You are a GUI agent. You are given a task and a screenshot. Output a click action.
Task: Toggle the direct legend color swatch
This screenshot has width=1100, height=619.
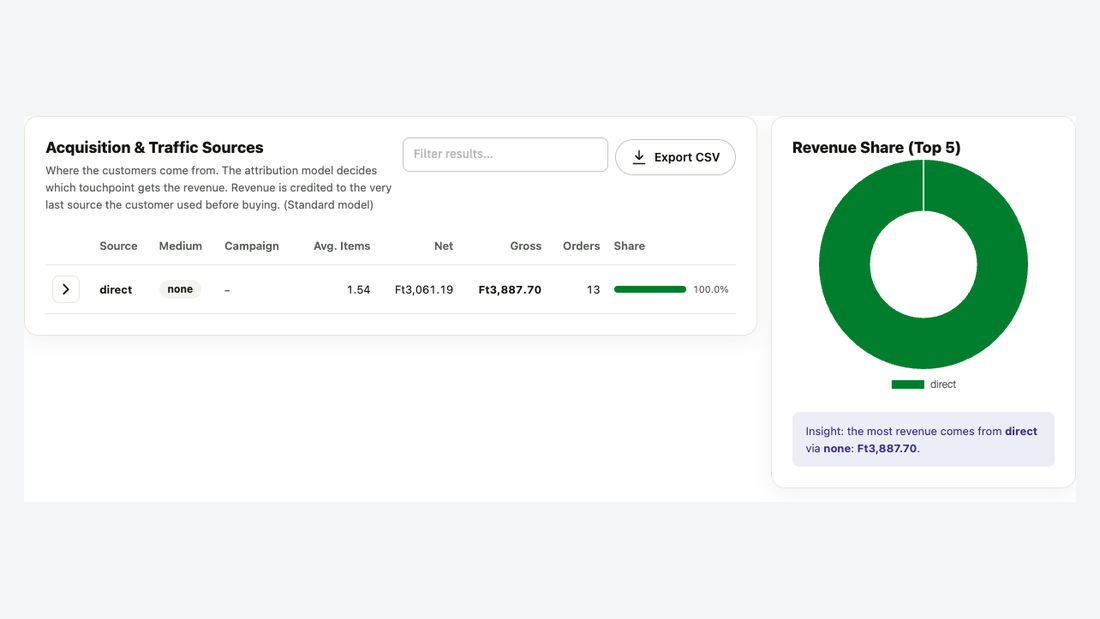[x=908, y=385]
